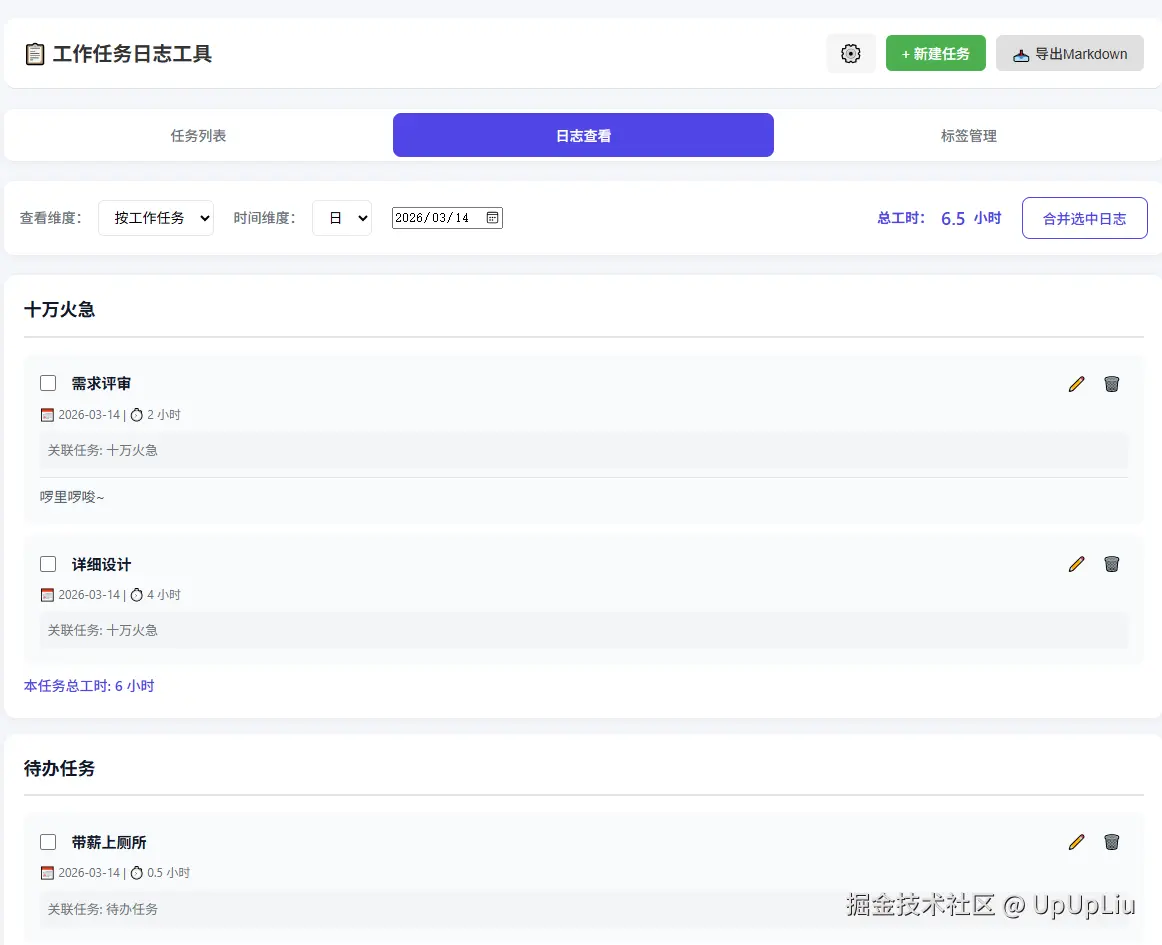Open the 查看维度 dropdown showing 按工作任务
The image size is (1162, 945).
(156, 218)
